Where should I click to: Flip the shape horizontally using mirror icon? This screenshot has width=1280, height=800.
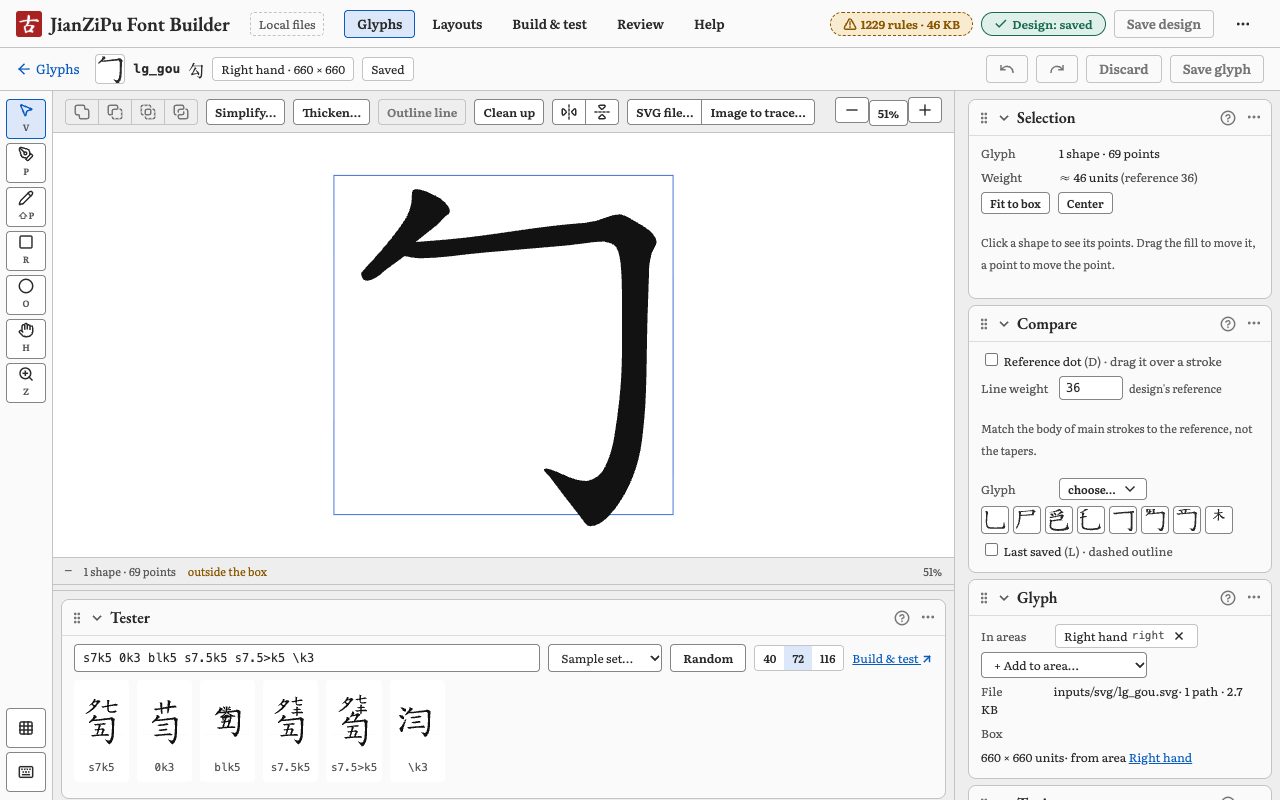click(x=569, y=112)
